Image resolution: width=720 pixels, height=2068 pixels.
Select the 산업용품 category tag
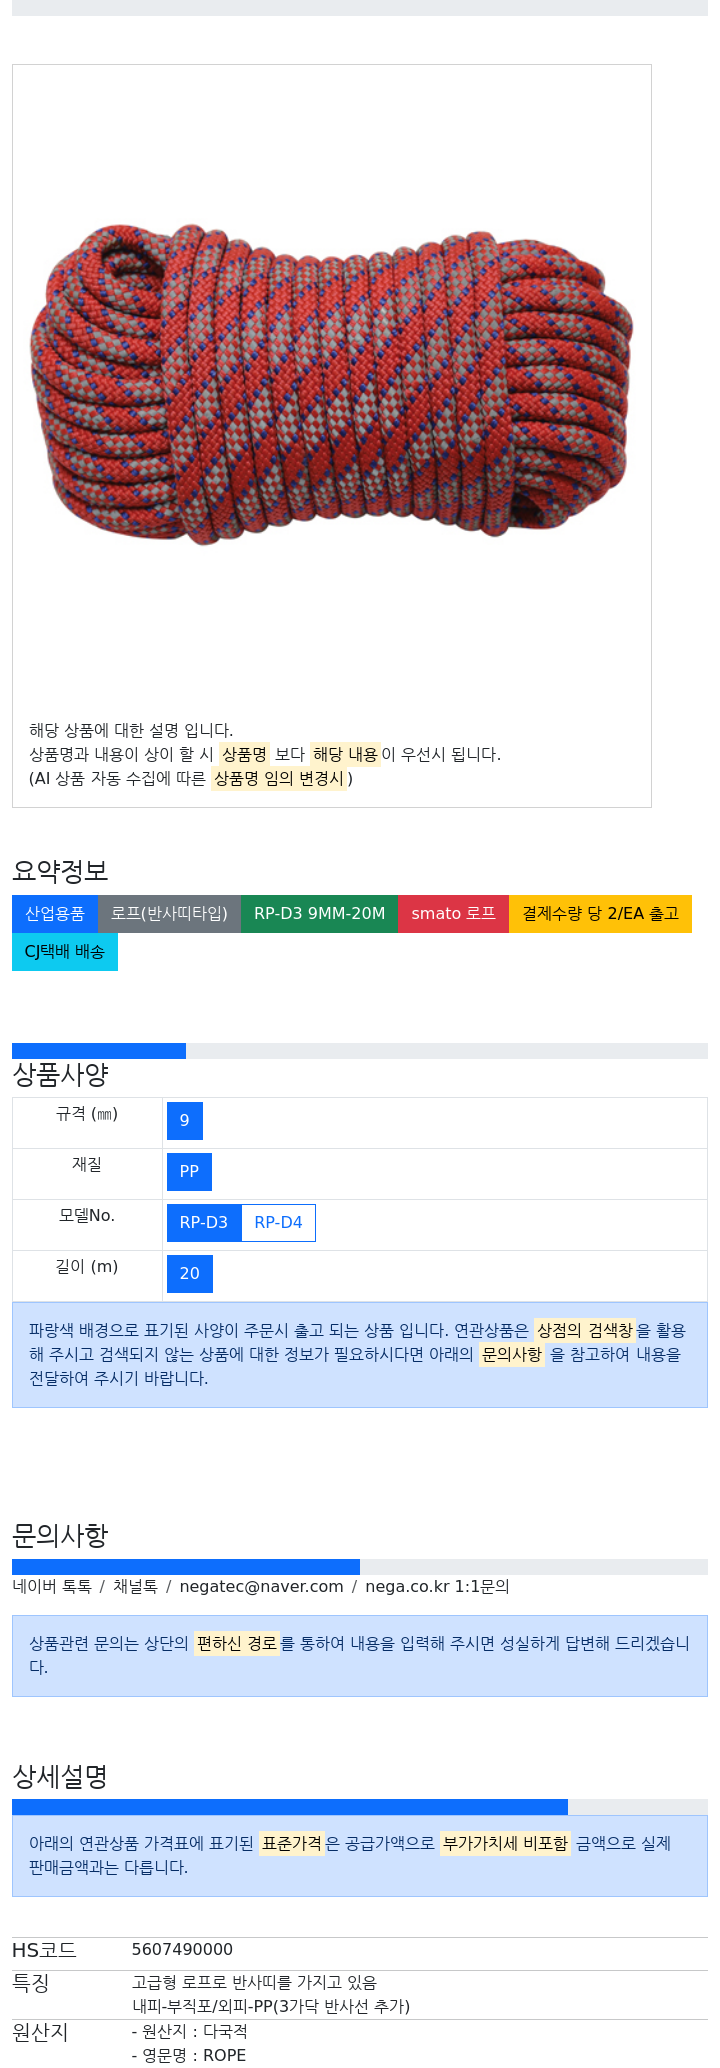[55, 914]
